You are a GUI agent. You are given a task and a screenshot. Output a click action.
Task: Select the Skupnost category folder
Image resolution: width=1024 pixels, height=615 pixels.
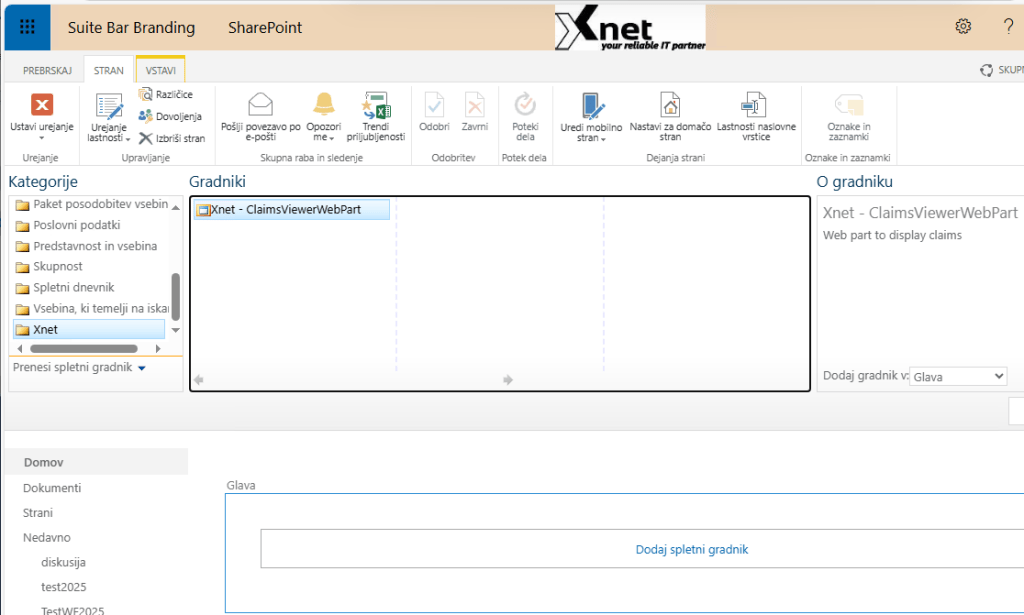(57, 267)
